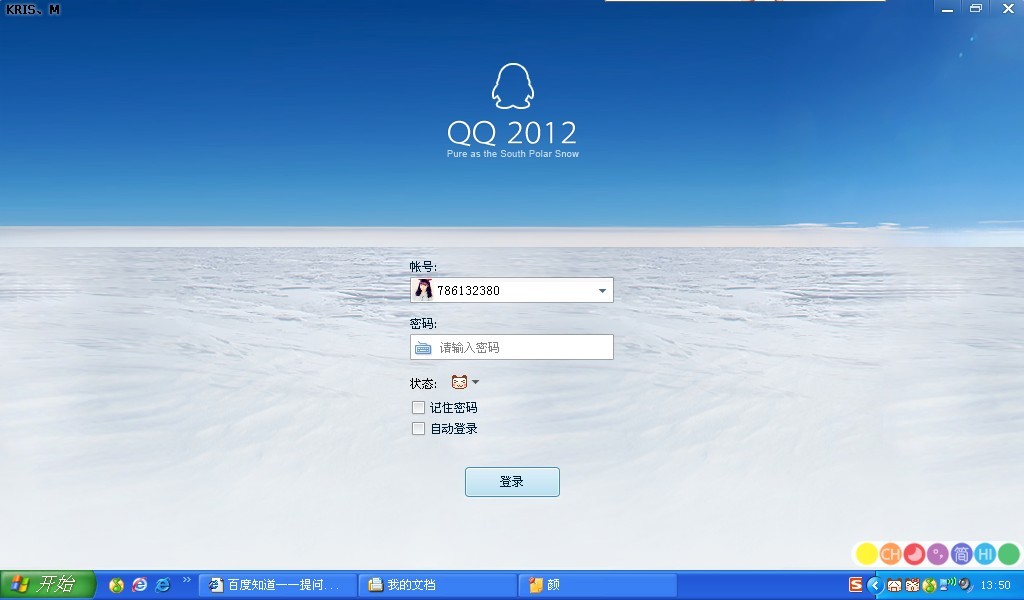Click the 简 simplified Chinese bubble icon

(960, 553)
